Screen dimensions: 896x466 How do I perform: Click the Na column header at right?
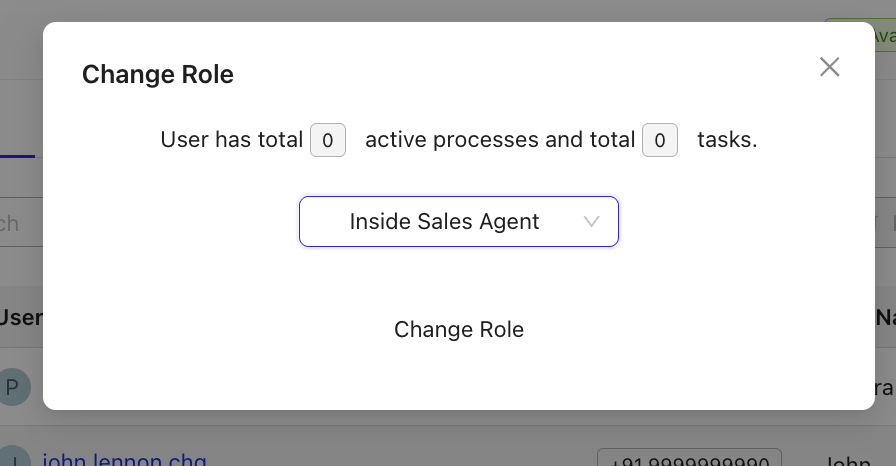pos(885,317)
